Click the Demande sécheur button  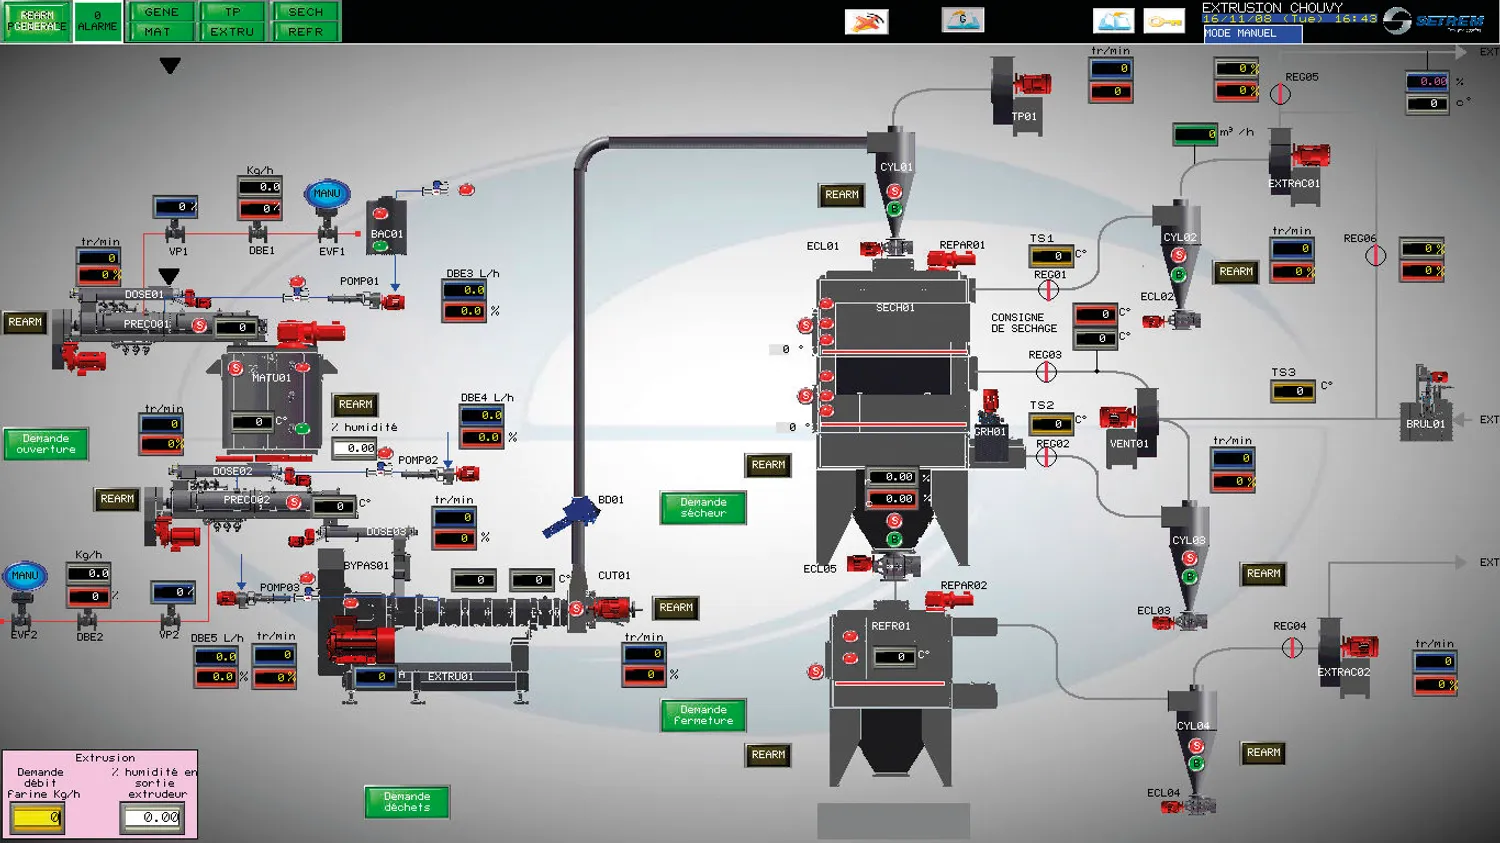[703, 508]
